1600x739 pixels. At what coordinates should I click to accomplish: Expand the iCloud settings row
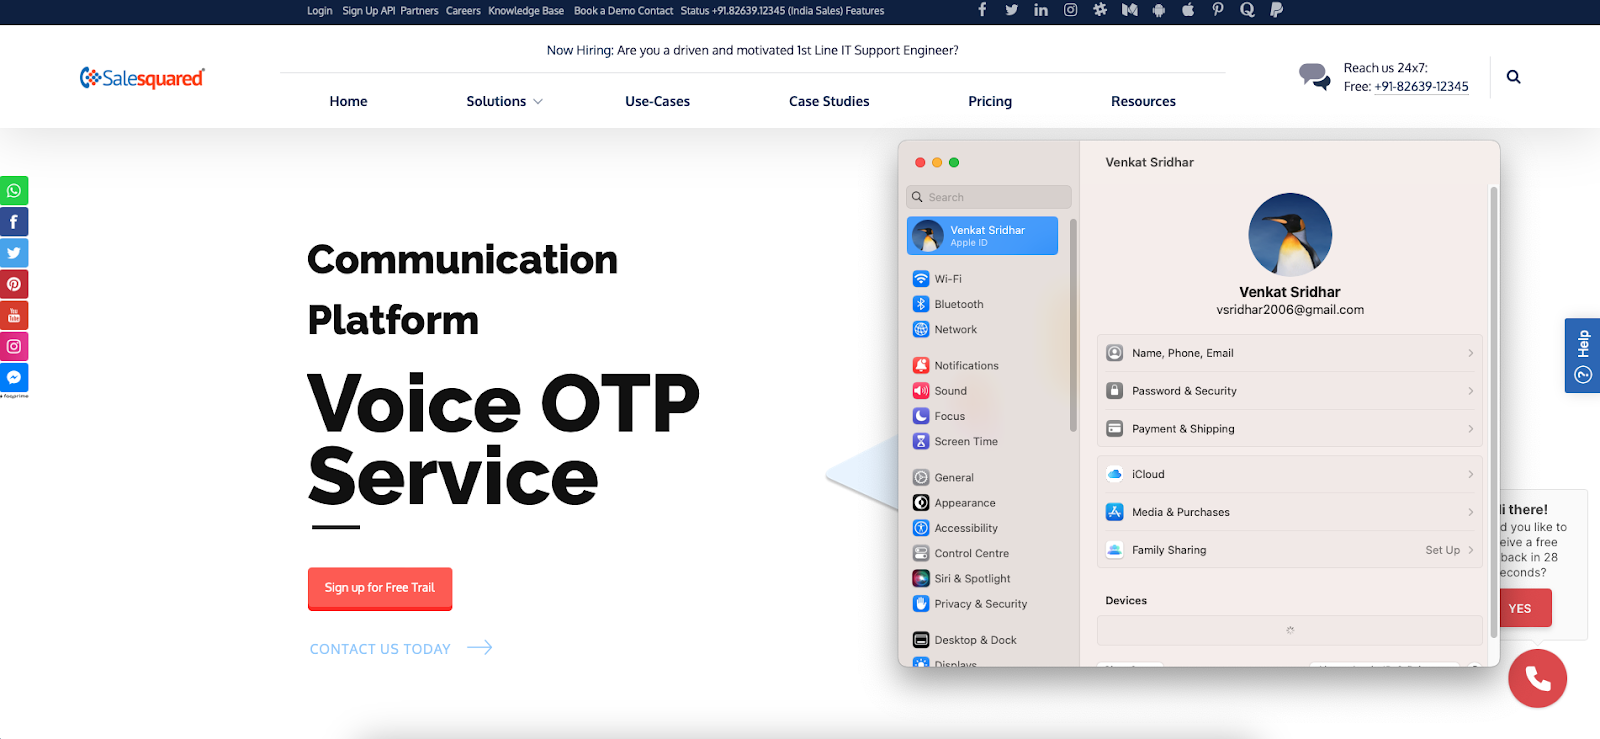(1289, 474)
